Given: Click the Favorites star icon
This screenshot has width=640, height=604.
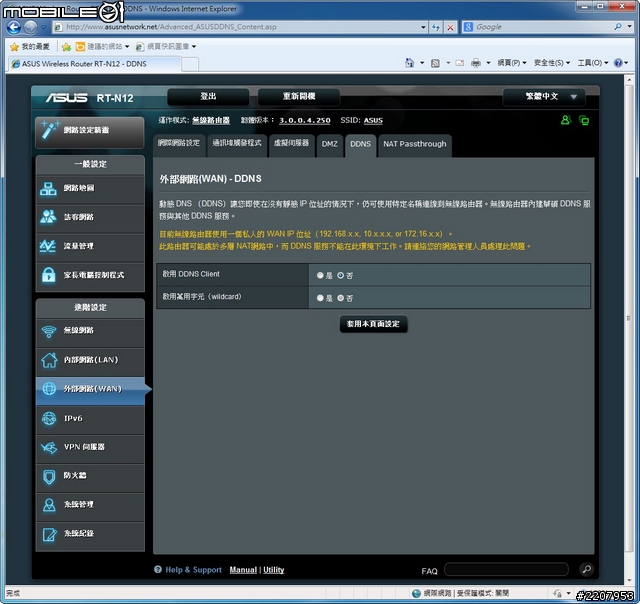Looking at the screenshot, I should click(14, 47).
